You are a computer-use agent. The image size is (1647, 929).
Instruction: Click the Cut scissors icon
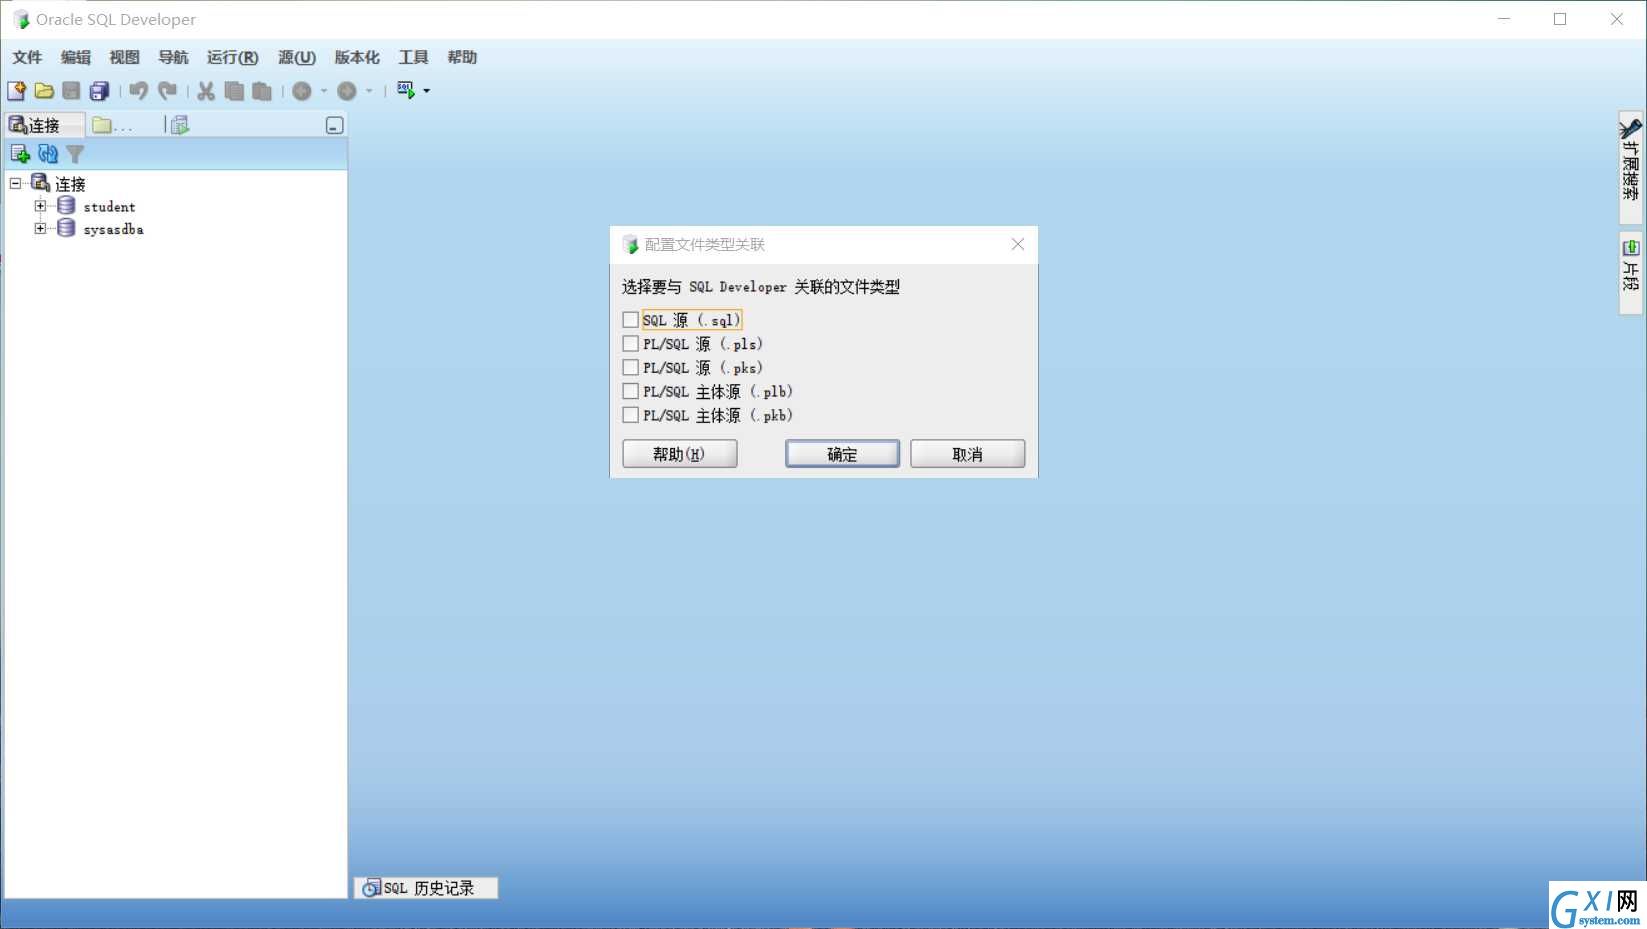pos(206,91)
